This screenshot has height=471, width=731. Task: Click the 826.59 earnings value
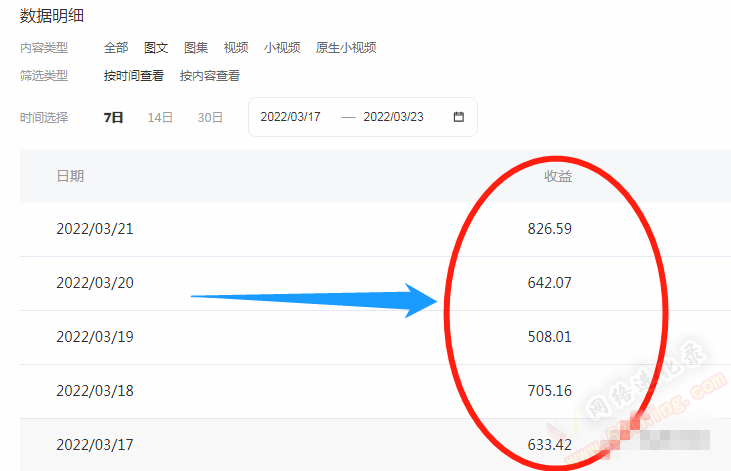click(550, 229)
